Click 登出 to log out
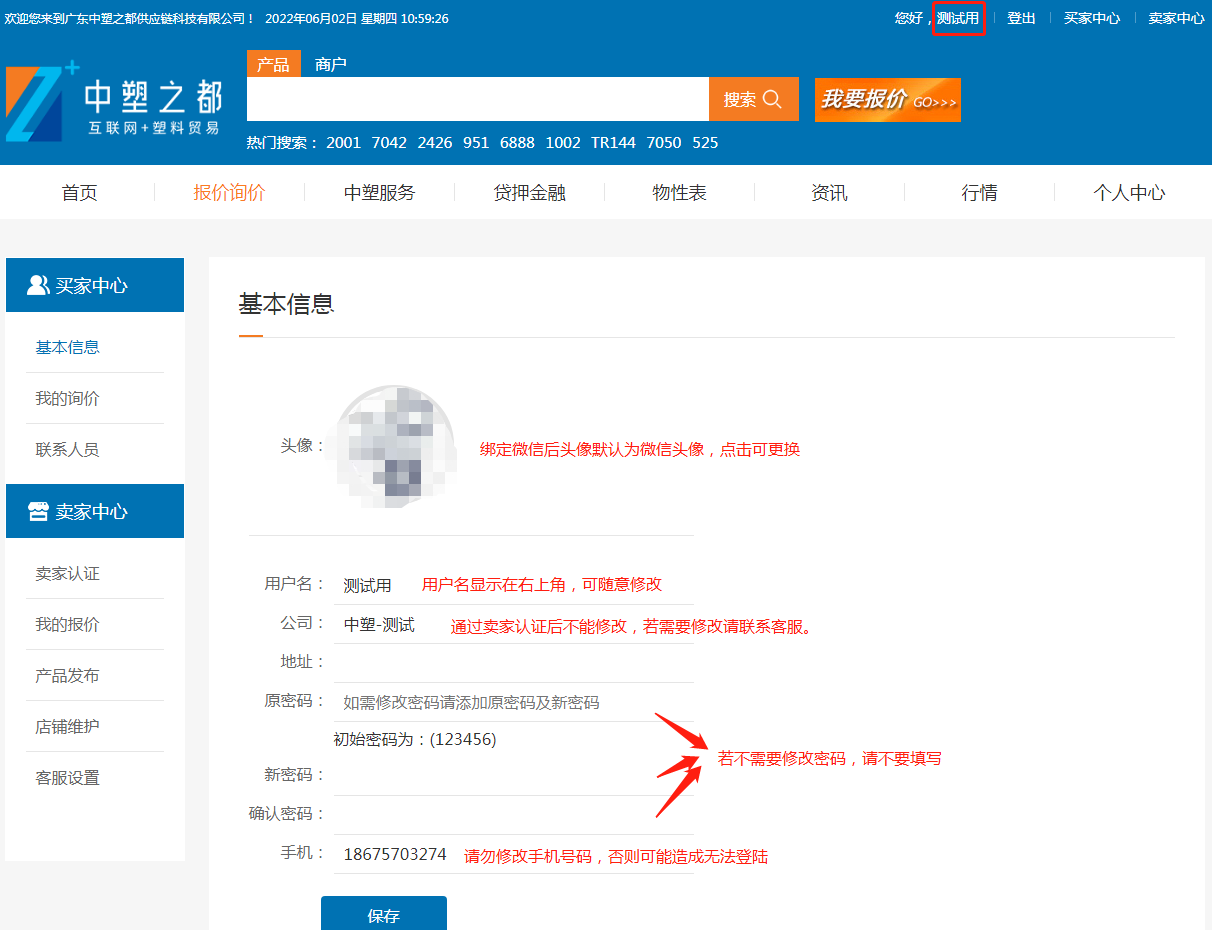The width and height of the screenshot is (1212, 930). point(1021,18)
